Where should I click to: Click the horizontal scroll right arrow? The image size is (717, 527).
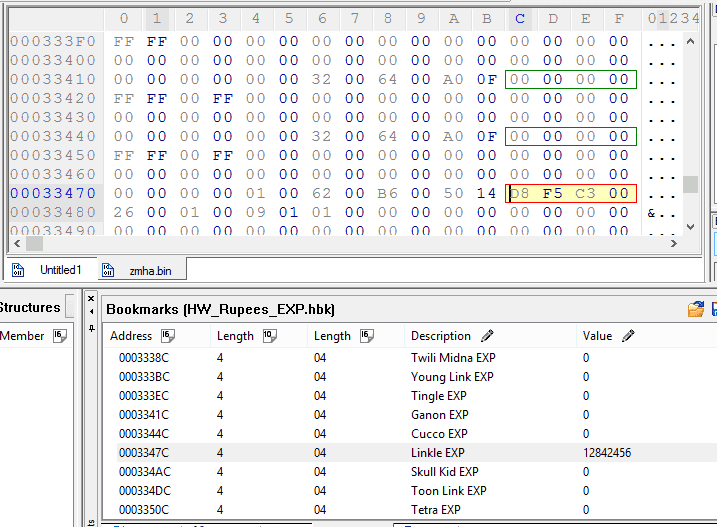(674, 243)
